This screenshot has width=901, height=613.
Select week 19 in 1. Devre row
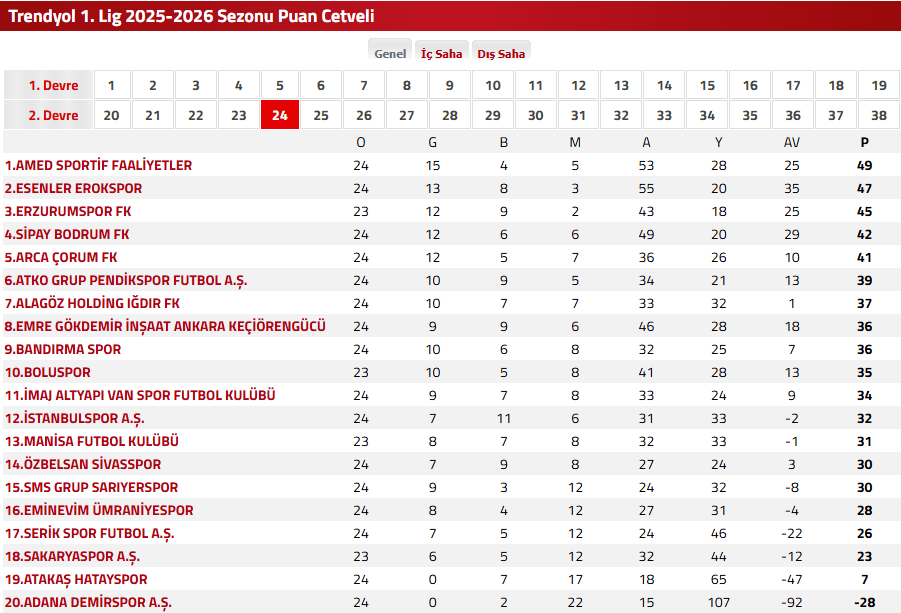[877, 85]
